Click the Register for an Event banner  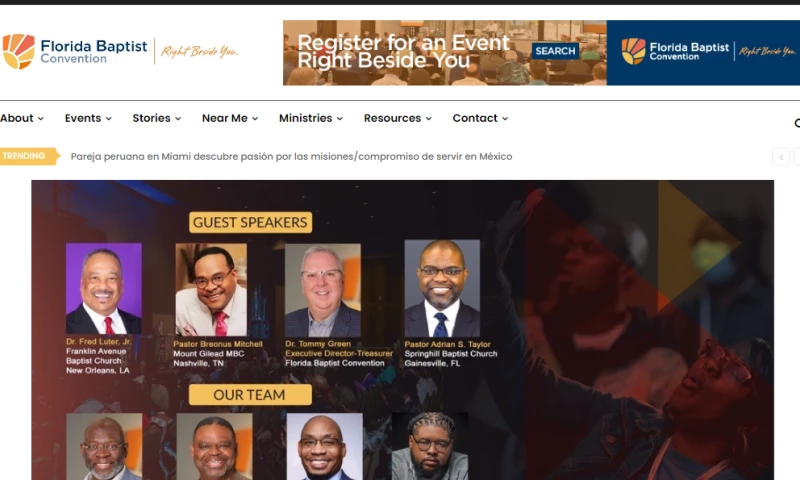[541, 53]
